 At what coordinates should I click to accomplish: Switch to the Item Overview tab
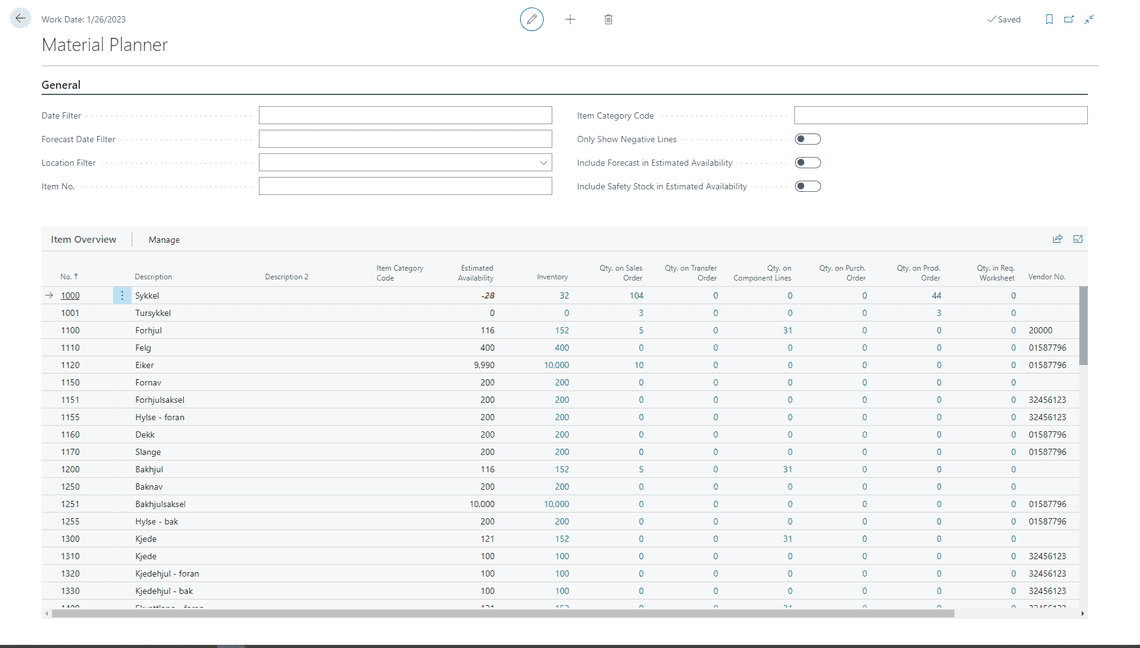pyautogui.click(x=84, y=240)
